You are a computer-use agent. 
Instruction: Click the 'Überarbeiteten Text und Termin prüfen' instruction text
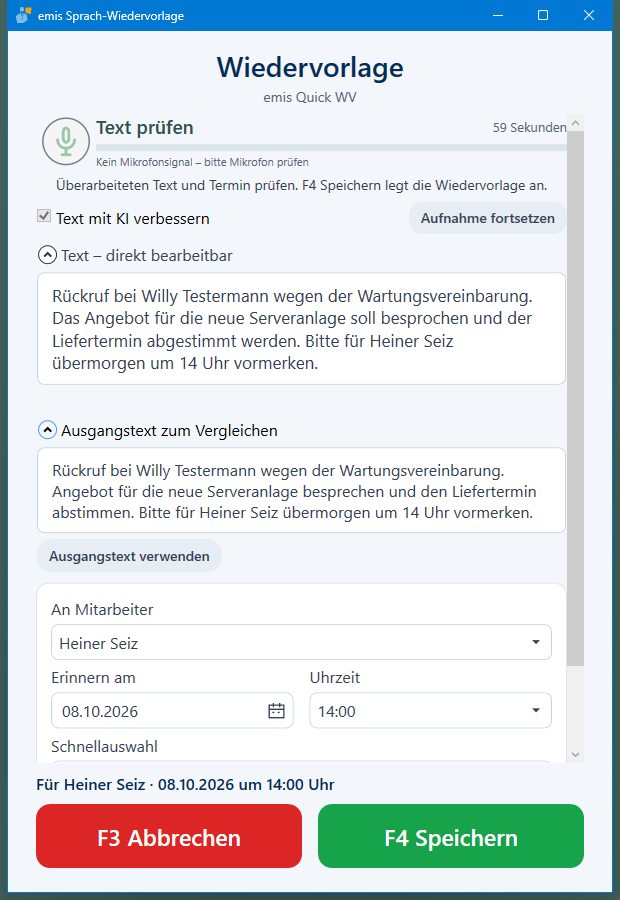[301, 185]
